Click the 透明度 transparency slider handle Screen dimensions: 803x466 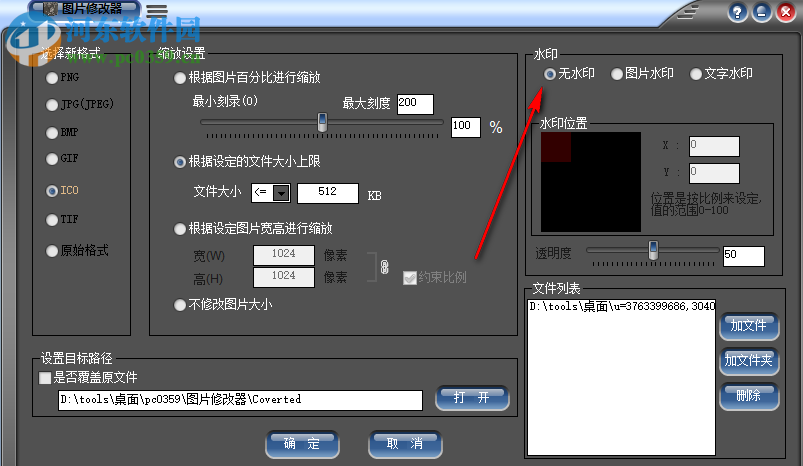point(653,250)
